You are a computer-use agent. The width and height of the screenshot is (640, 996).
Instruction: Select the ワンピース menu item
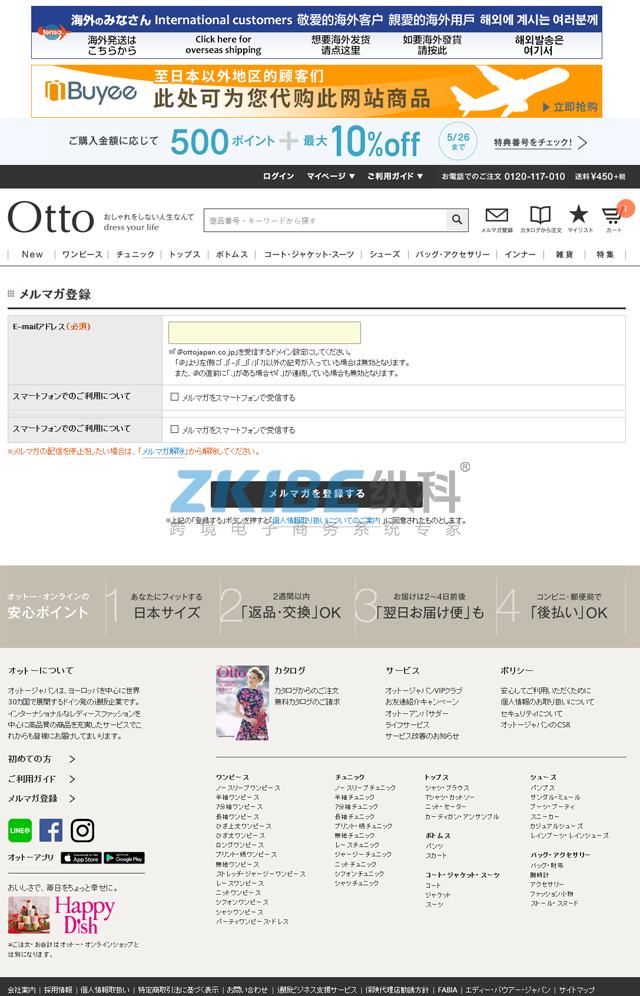pos(82,254)
